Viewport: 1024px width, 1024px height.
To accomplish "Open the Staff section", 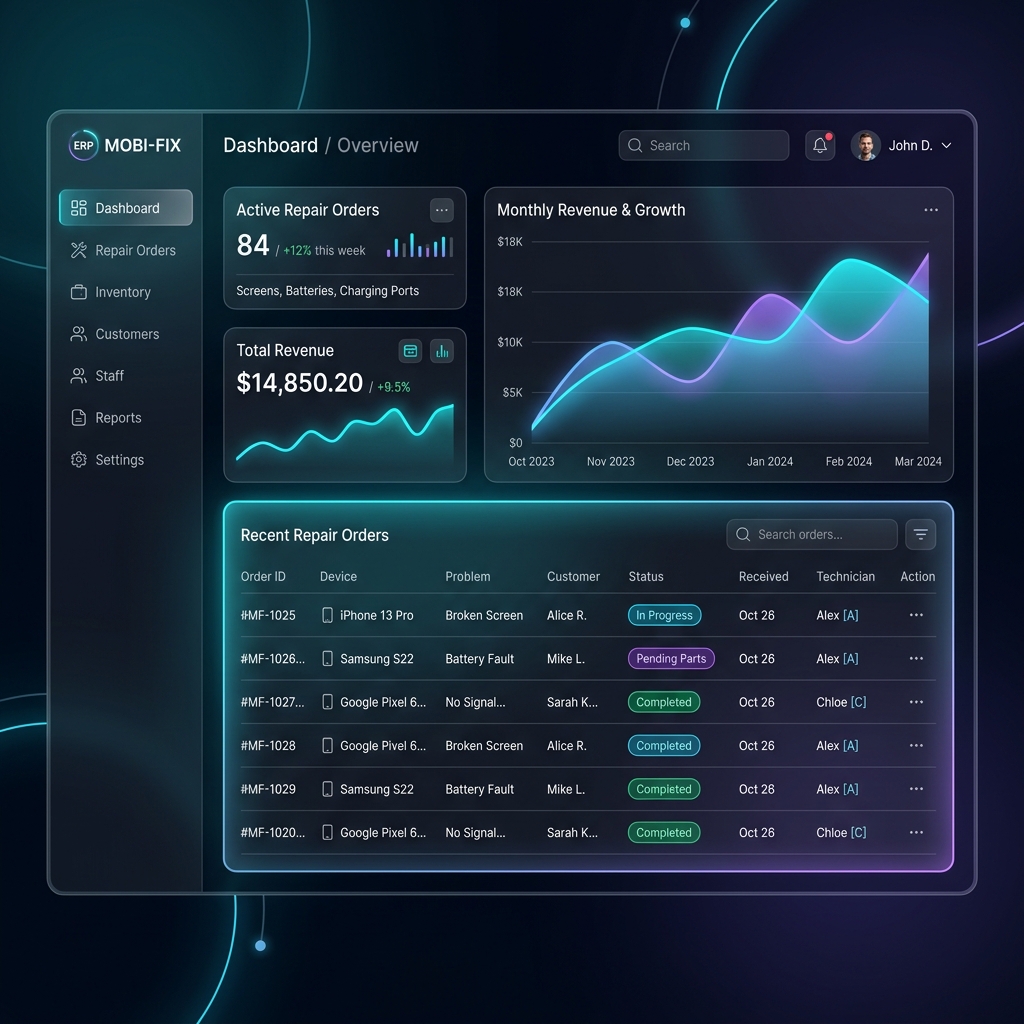I will tap(97, 376).
